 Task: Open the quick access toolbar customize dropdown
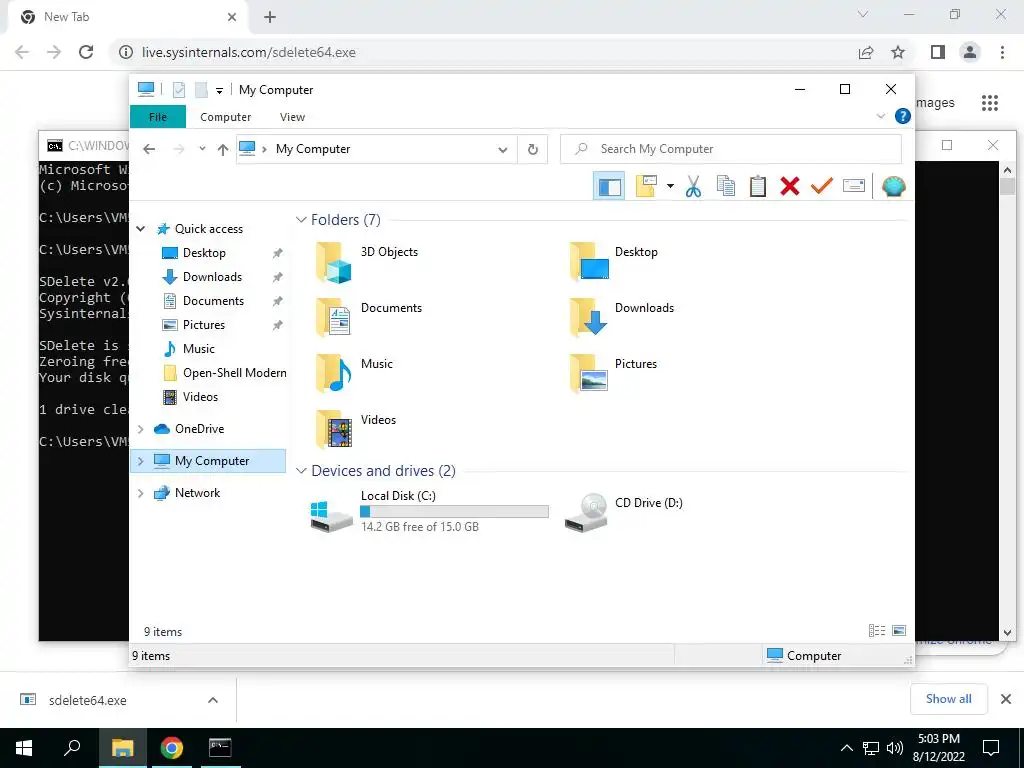[219, 90]
